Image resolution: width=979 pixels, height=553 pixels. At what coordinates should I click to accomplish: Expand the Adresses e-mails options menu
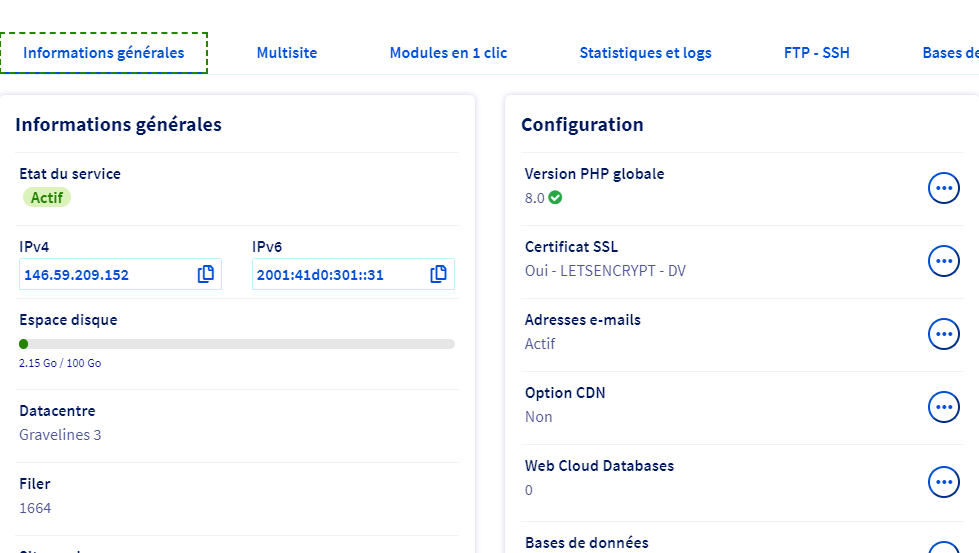(x=943, y=334)
